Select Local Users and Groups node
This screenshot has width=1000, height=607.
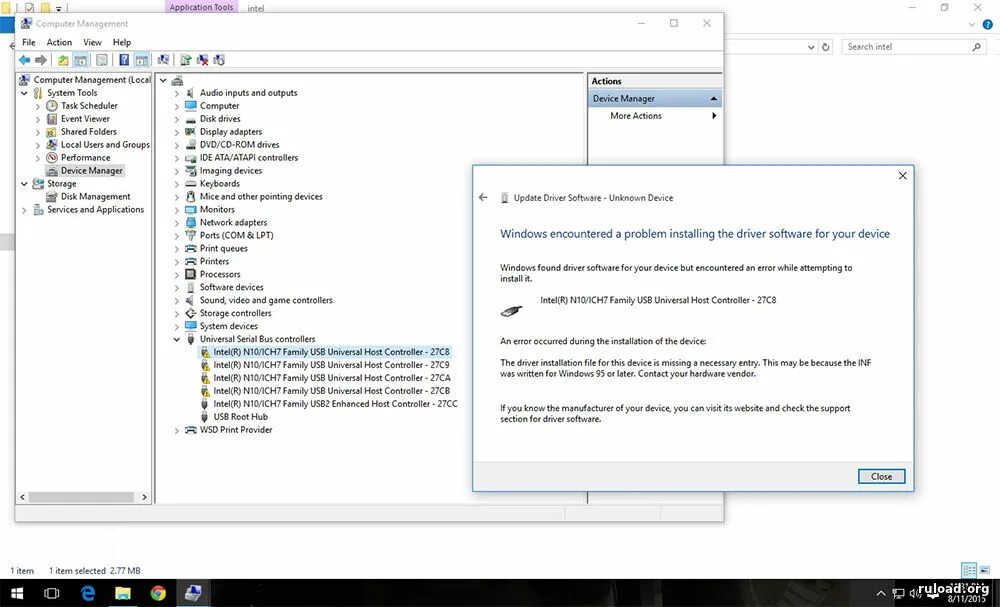pyautogui.click(x=105, y=145)
